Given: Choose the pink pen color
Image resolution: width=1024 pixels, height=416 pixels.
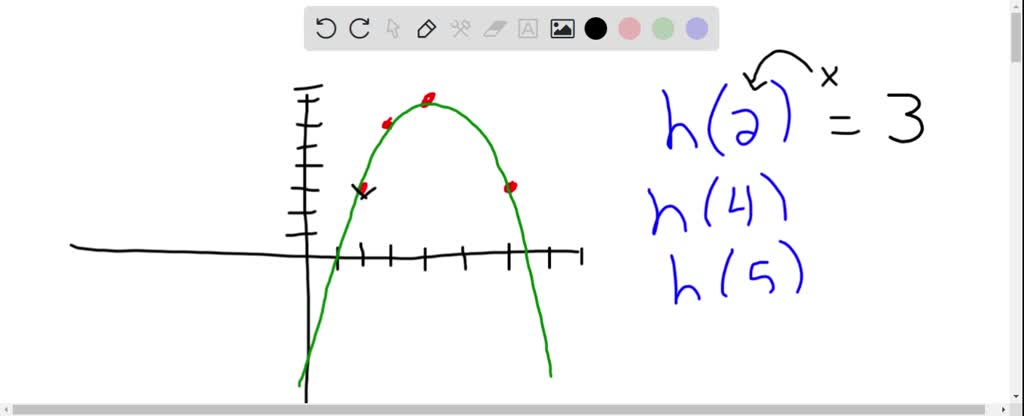Looking at the screenshot, I should pos(630,29).
